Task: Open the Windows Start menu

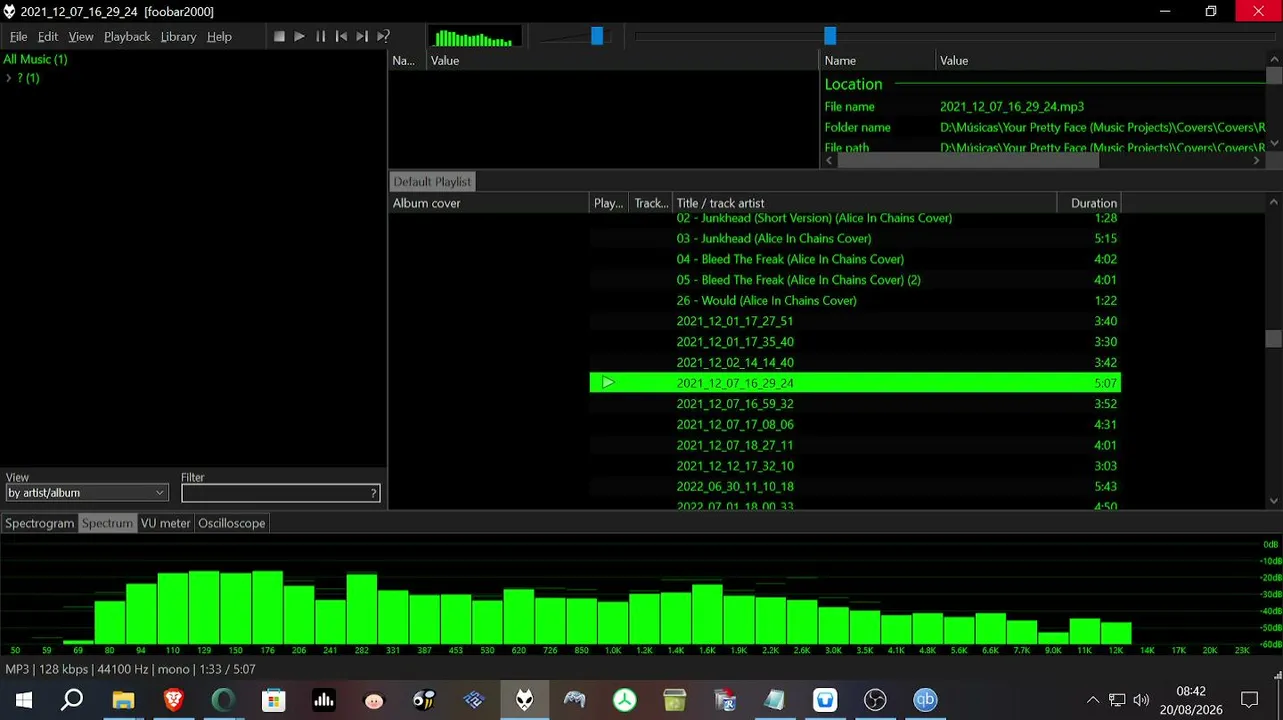Action: 24,700
